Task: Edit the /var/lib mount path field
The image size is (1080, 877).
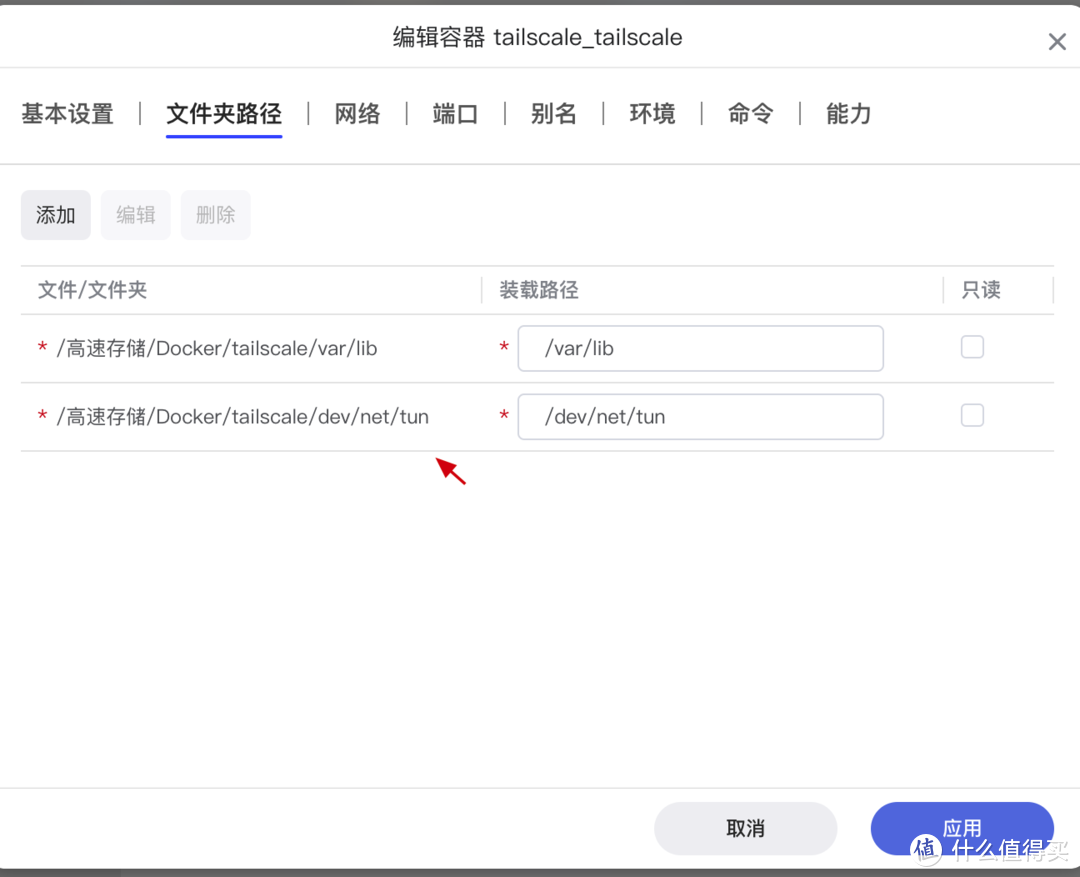Action: [x=700, y=349]
